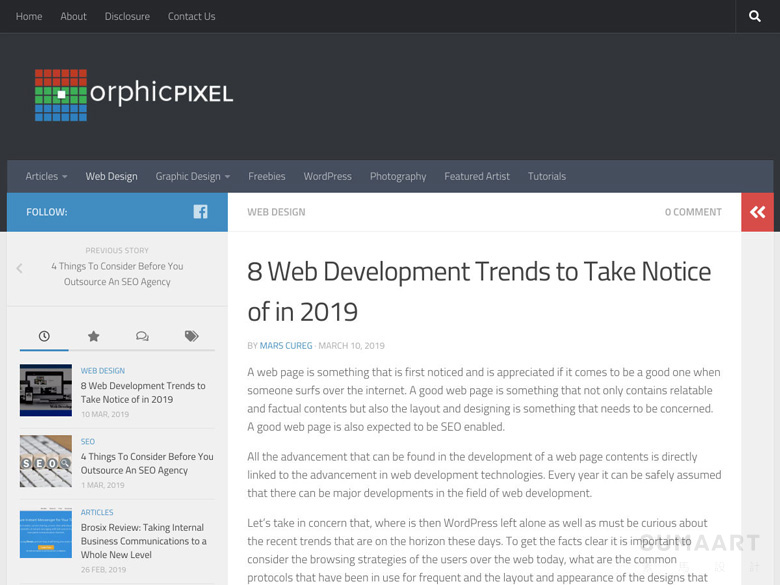Viewport: 780px width, 585px height.
Task: Open the Web Design menu item
Action: [x=111, y=177]
